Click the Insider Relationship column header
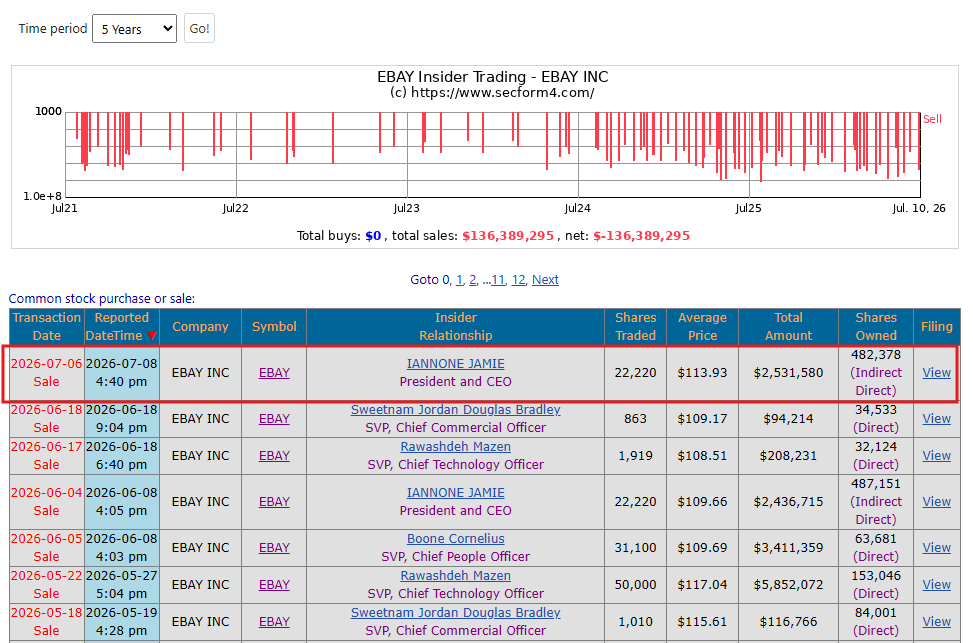The height and width of the screenshot is (643, 973). pos(455,326)
